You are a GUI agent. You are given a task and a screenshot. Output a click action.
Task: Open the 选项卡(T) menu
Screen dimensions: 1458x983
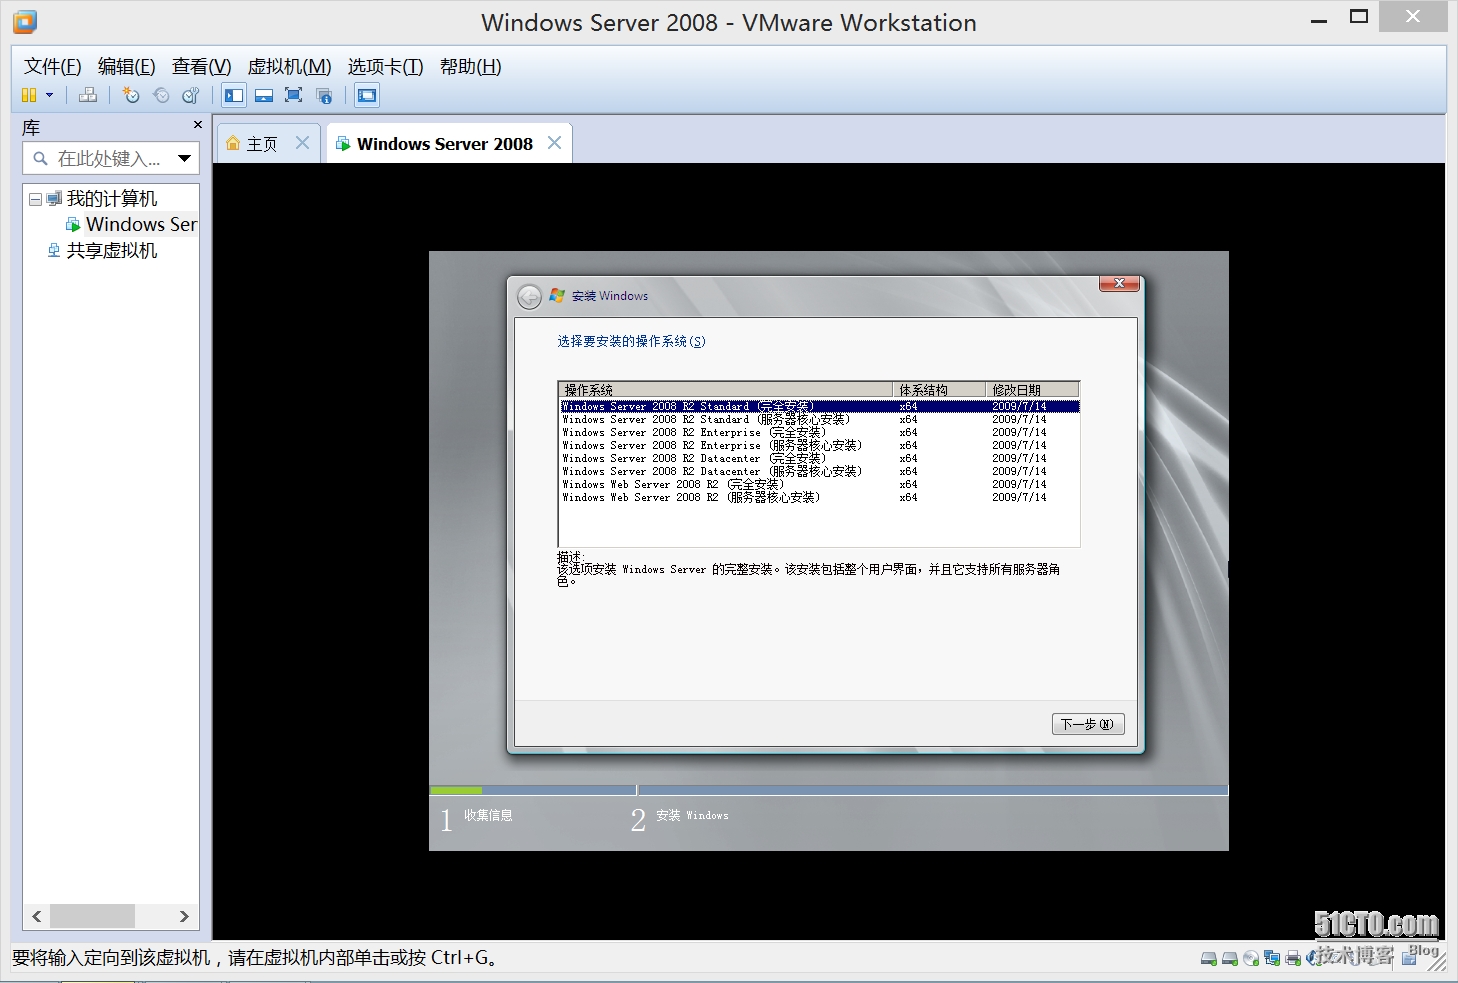pos(385,67)
